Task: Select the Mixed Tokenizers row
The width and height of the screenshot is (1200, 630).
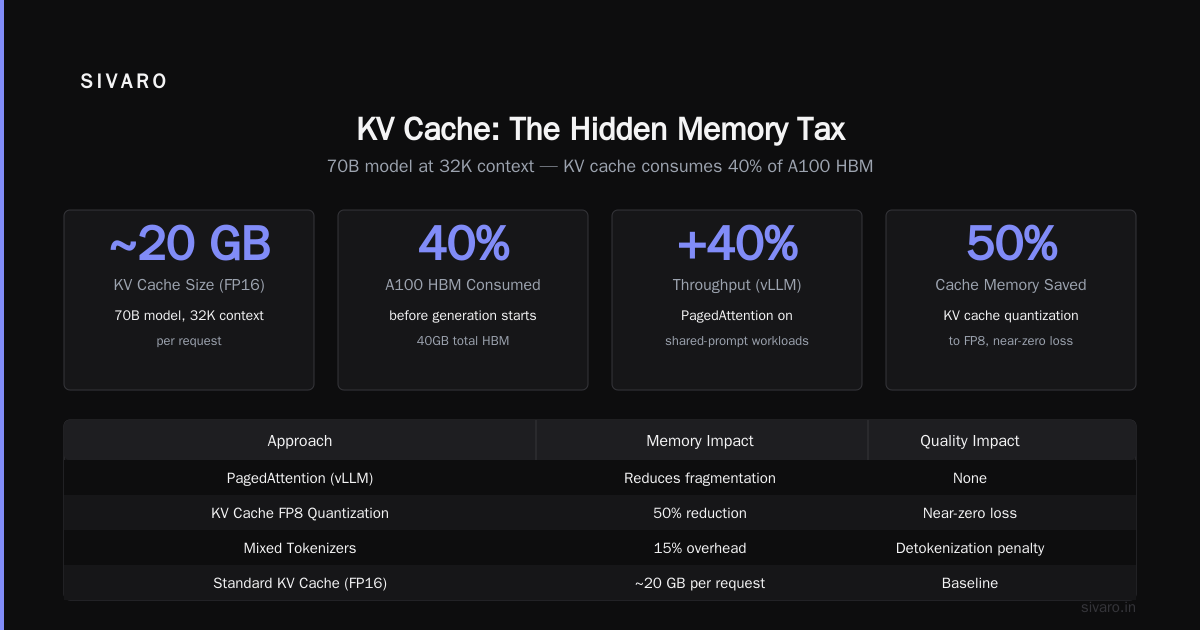Action: 600,548
